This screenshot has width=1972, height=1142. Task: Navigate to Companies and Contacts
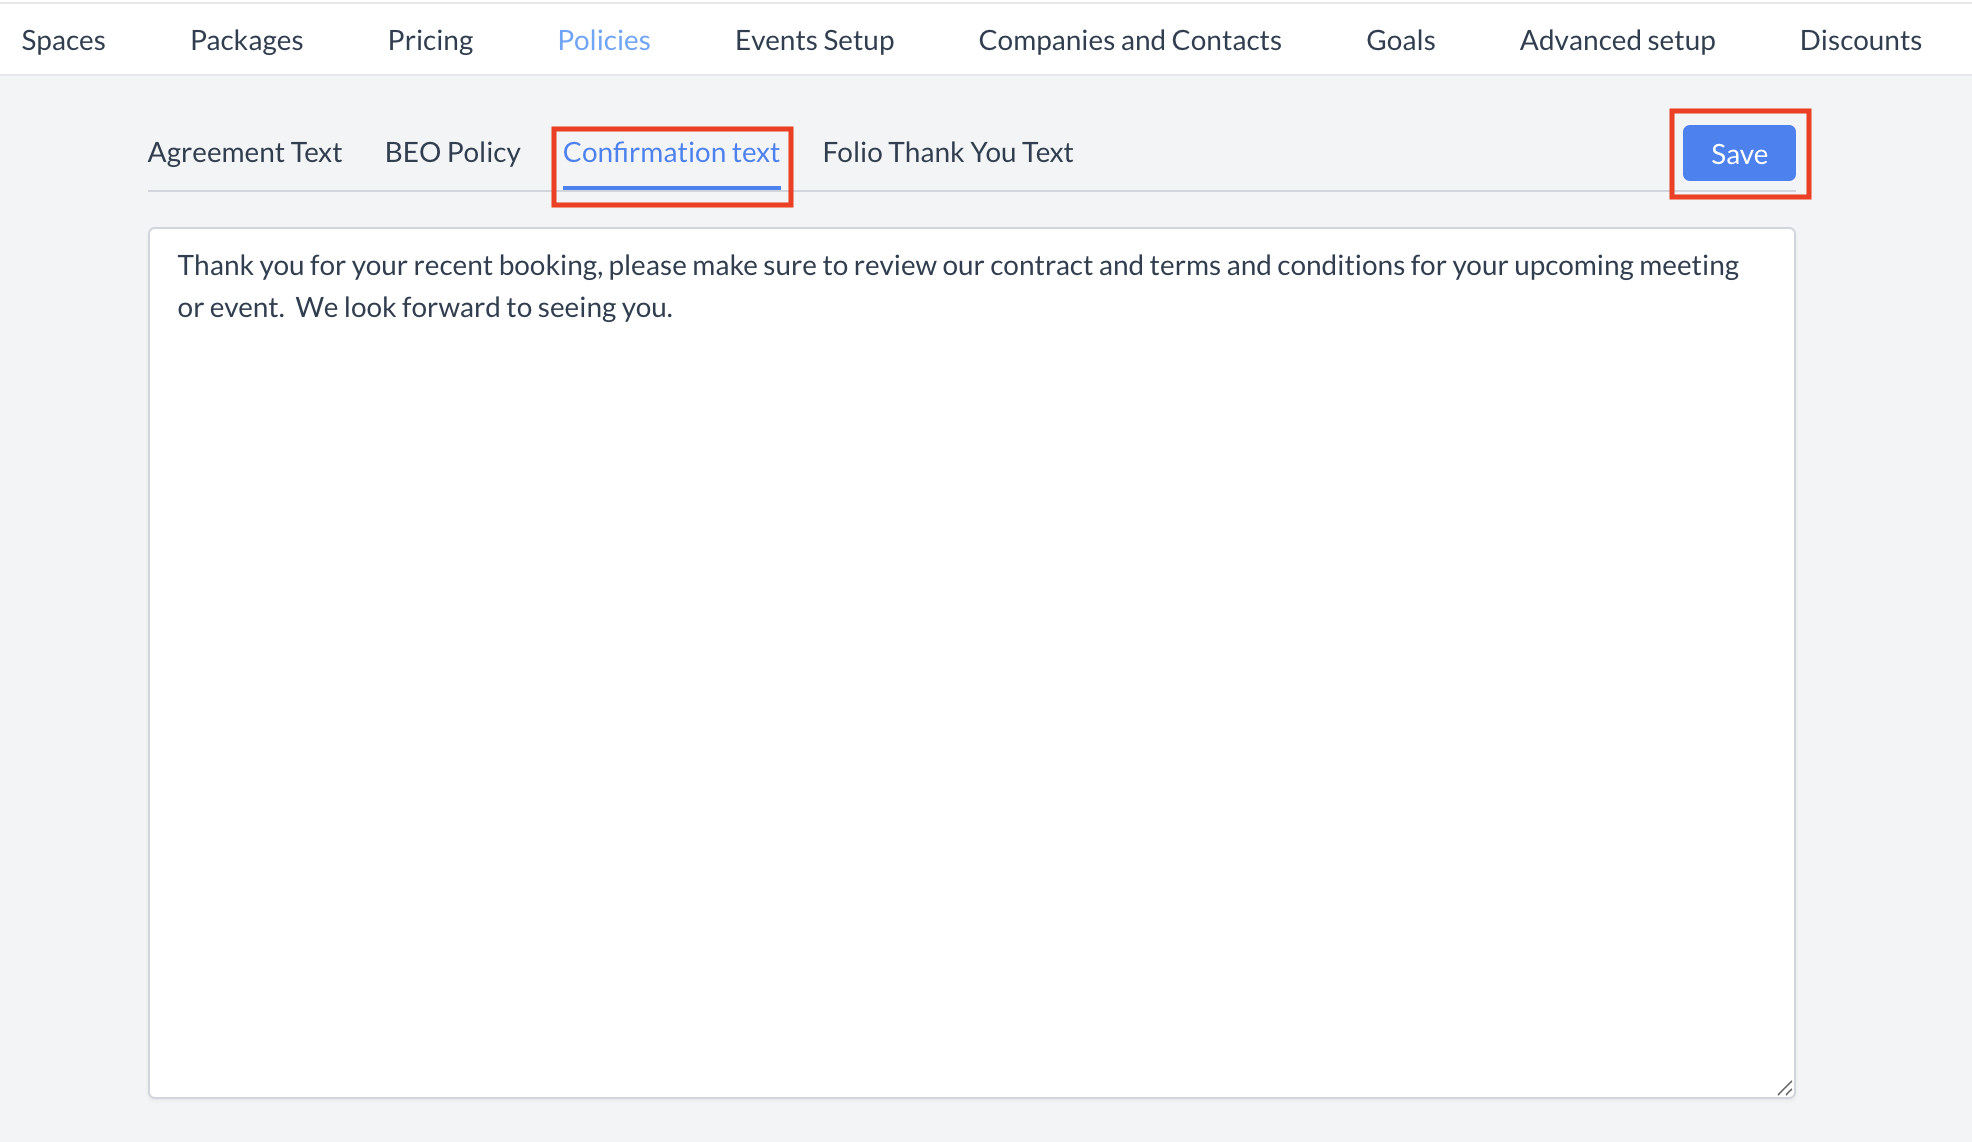click(x=1130, y=40)
